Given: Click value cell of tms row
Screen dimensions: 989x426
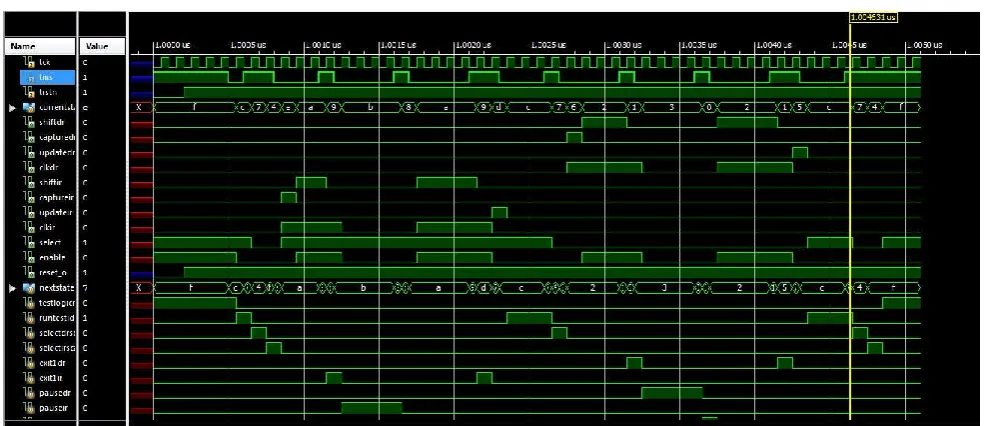Looking at the screenshot, I should 102,77.
